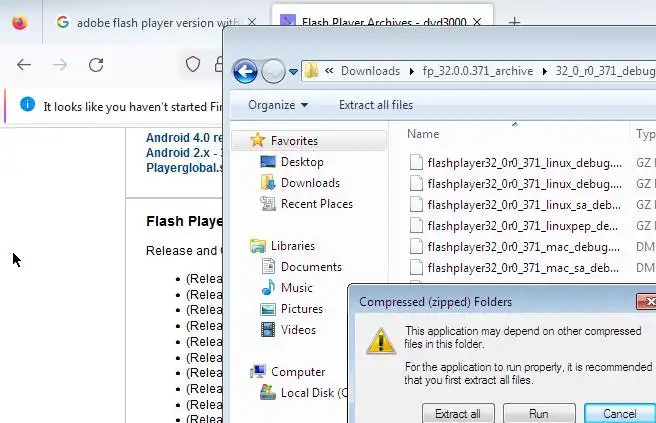Open the Playerglobal link
Image resolution: width=656 pixels, height=423 pixels.
click(x=184, y=168)
